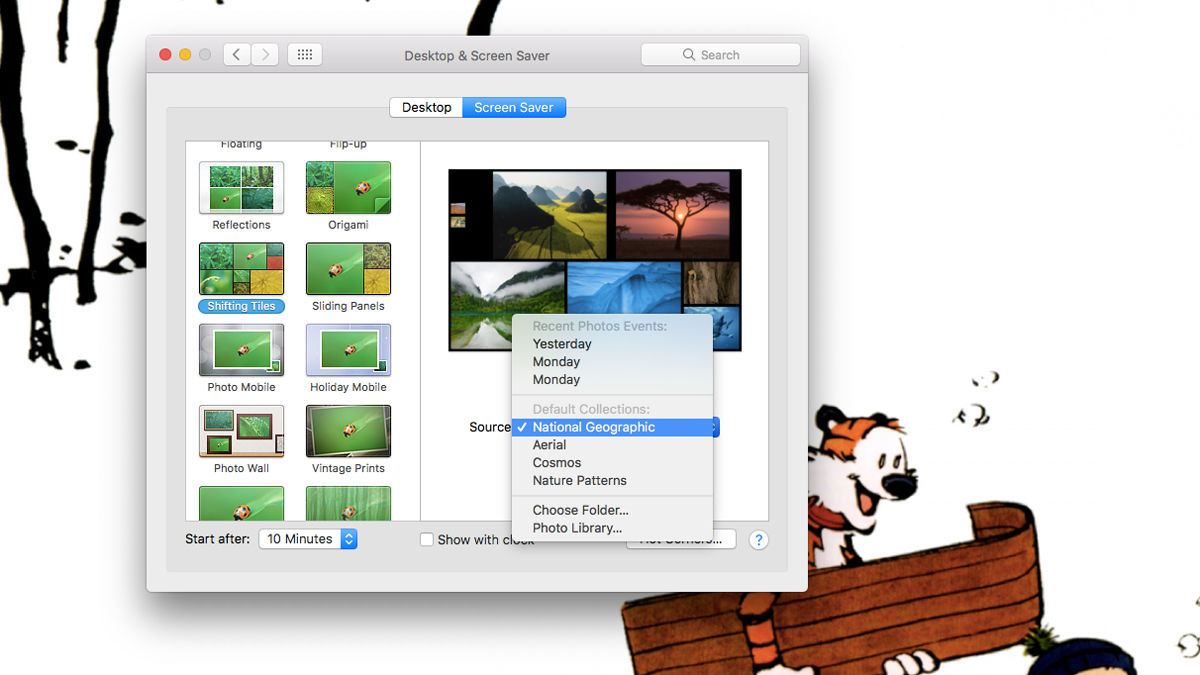
Task: Pick the Vintage Prints screen saver
Action: [348, 431]
